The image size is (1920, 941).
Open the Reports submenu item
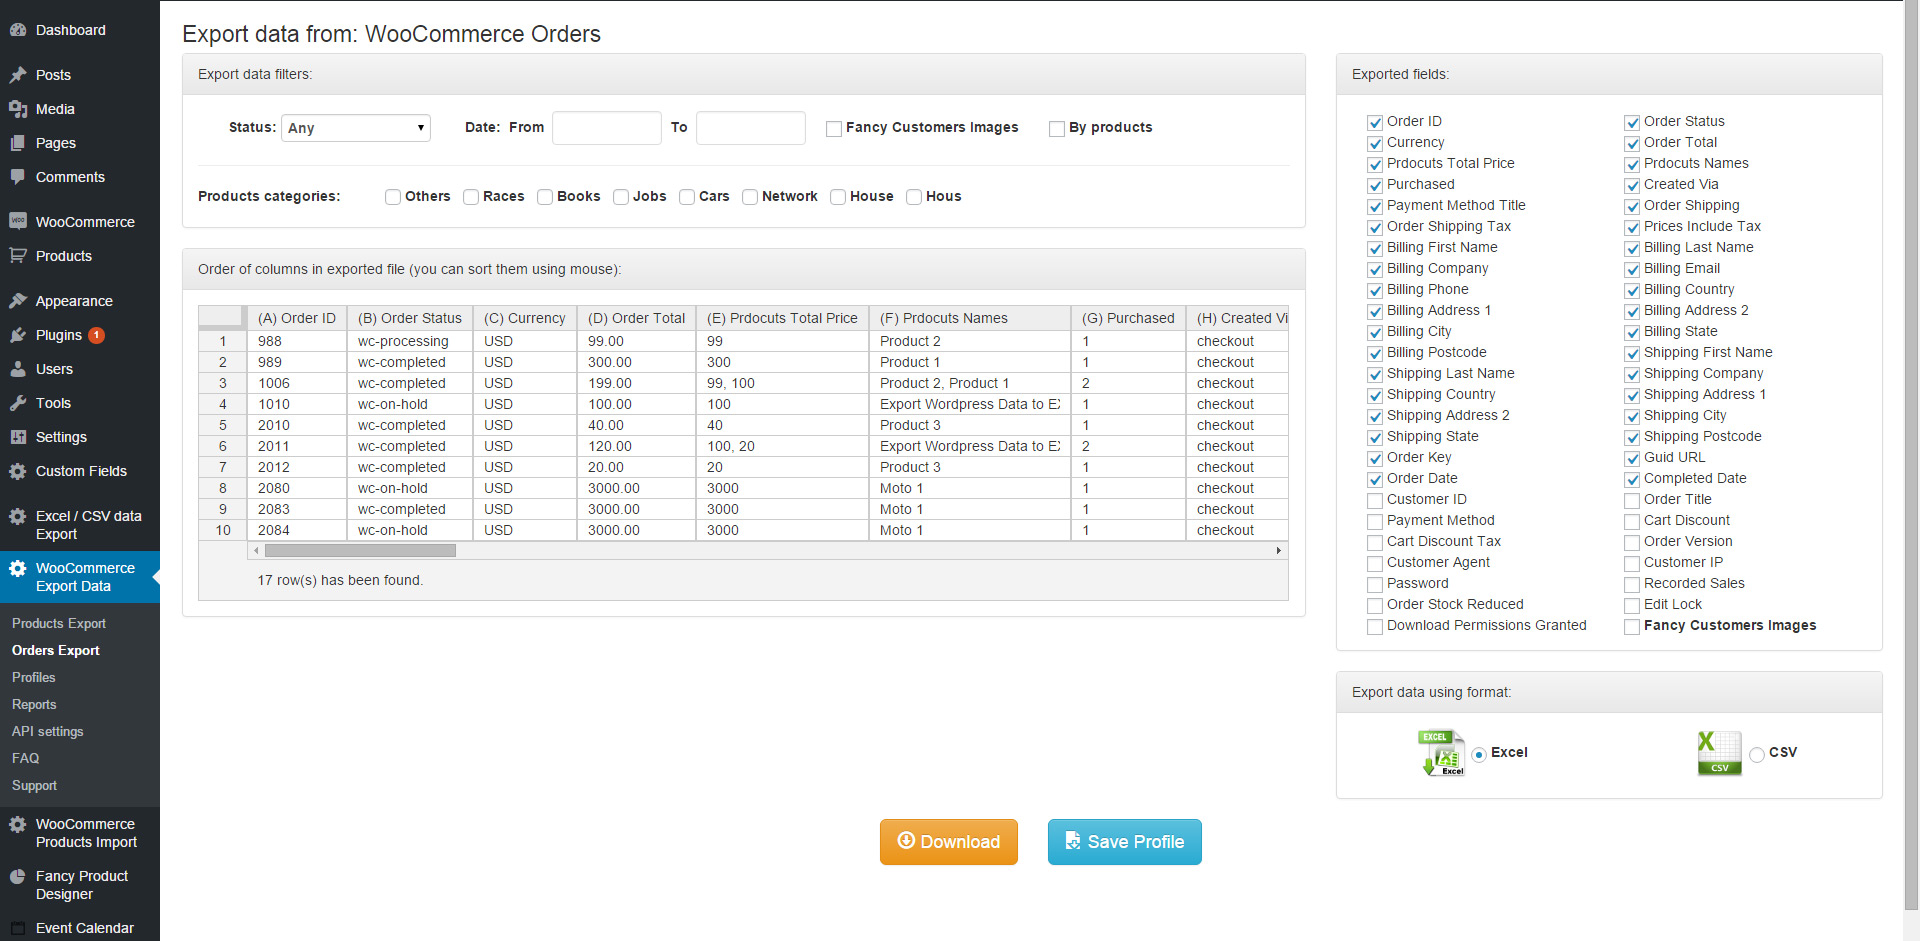coord(34,704)
